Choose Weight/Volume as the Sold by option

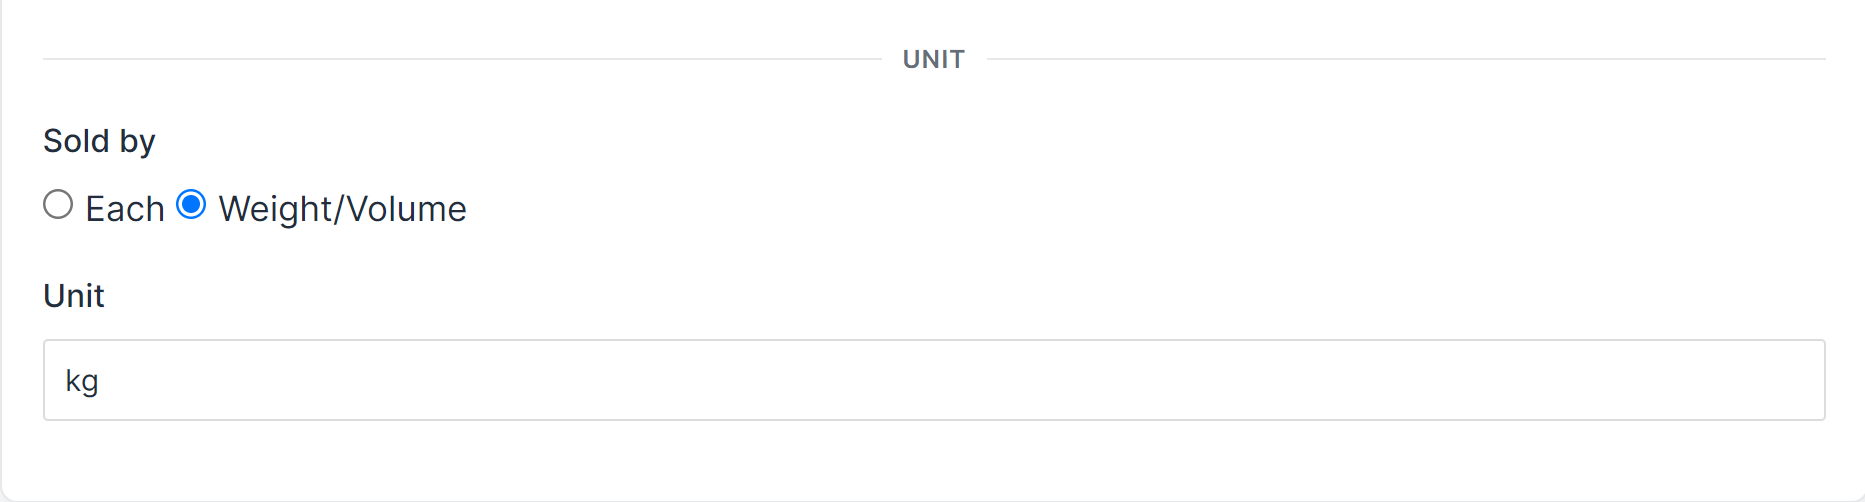[x=191, y=205]
